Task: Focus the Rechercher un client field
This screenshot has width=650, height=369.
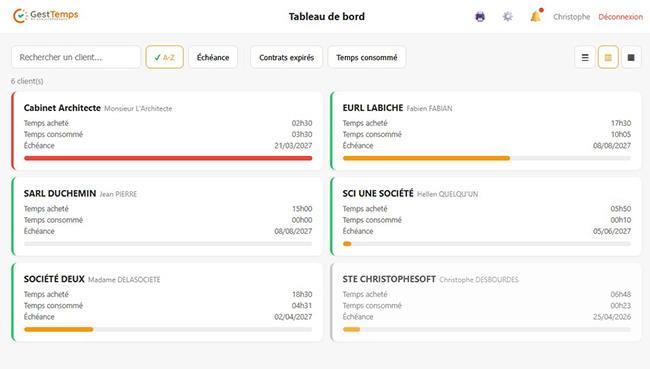Action: (x=76, y=57)
